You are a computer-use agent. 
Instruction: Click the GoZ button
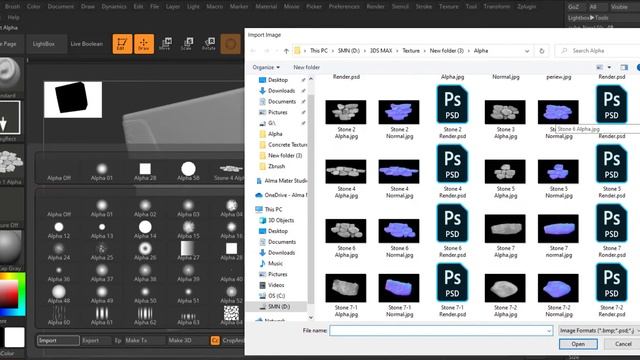[573, 7]
